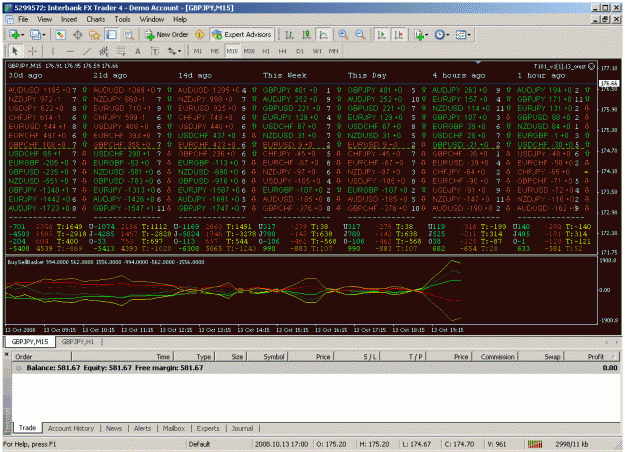Switch chart to line chart
The width and height of the screenshot is (625, 452).
[x=324, y=35]
